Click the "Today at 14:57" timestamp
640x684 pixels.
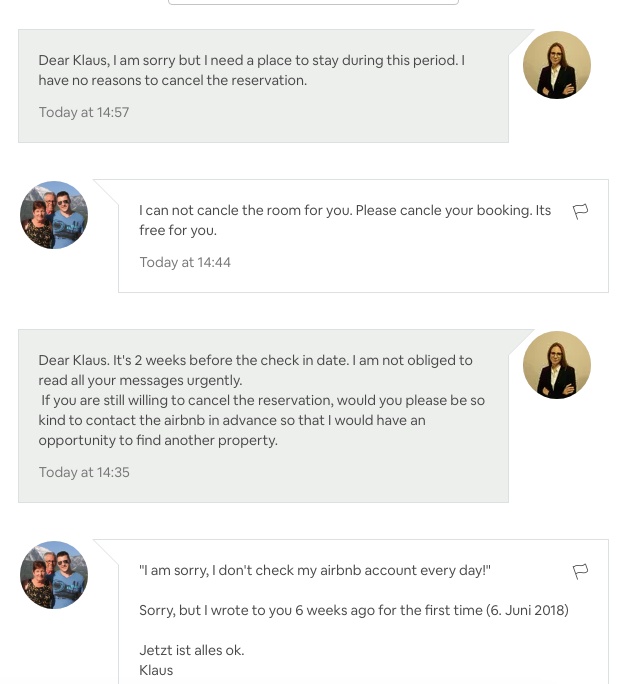[x=84, y=112]
